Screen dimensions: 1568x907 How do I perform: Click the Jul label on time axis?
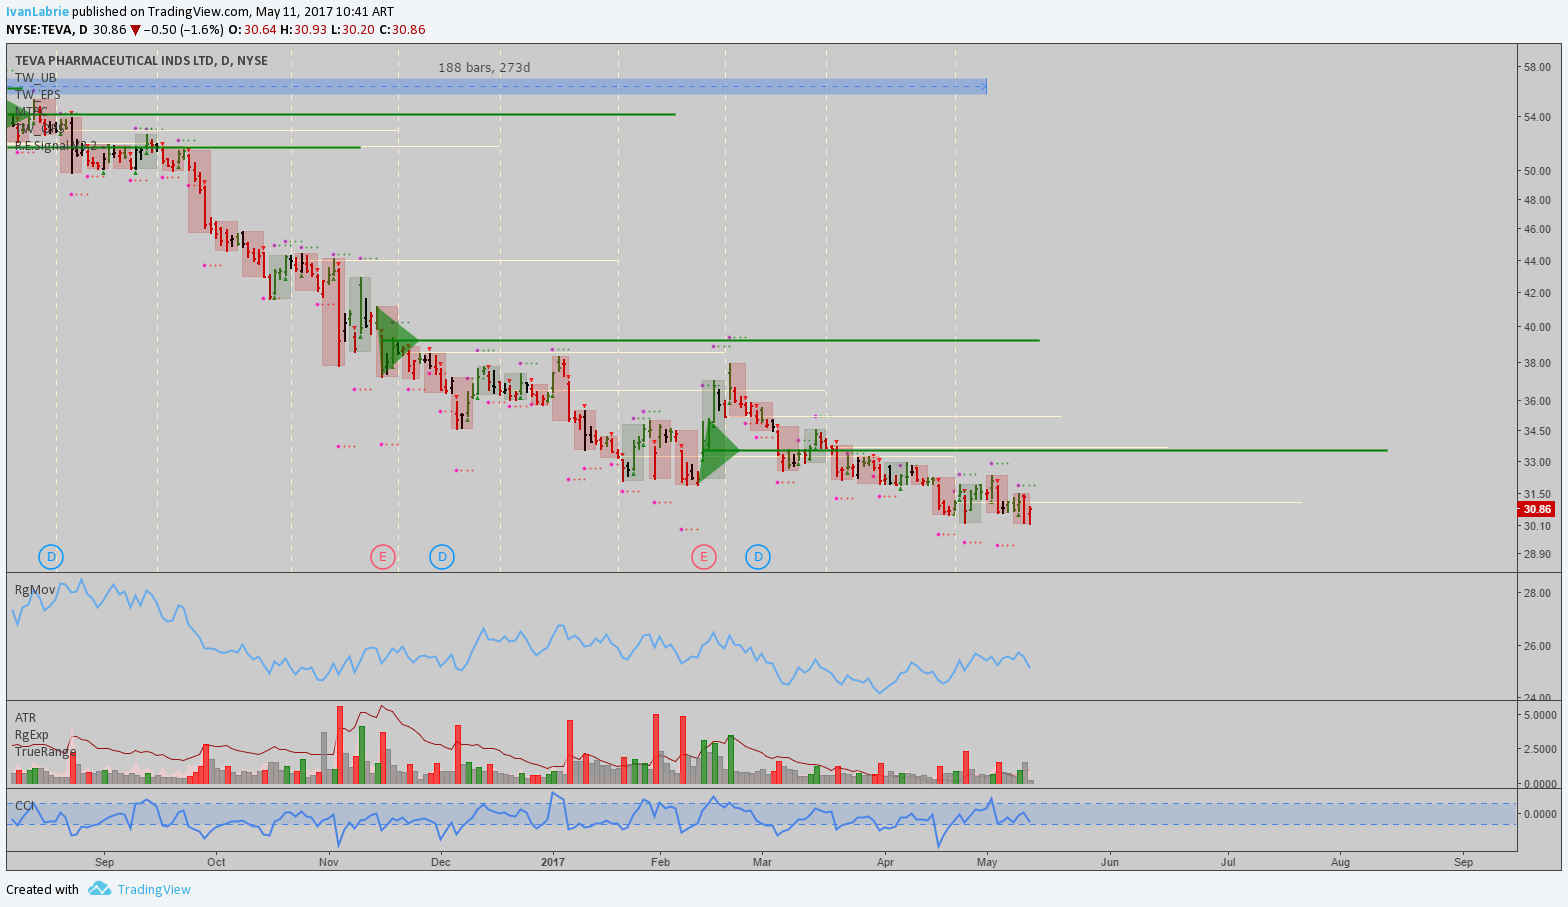[x=1228, y=862]
